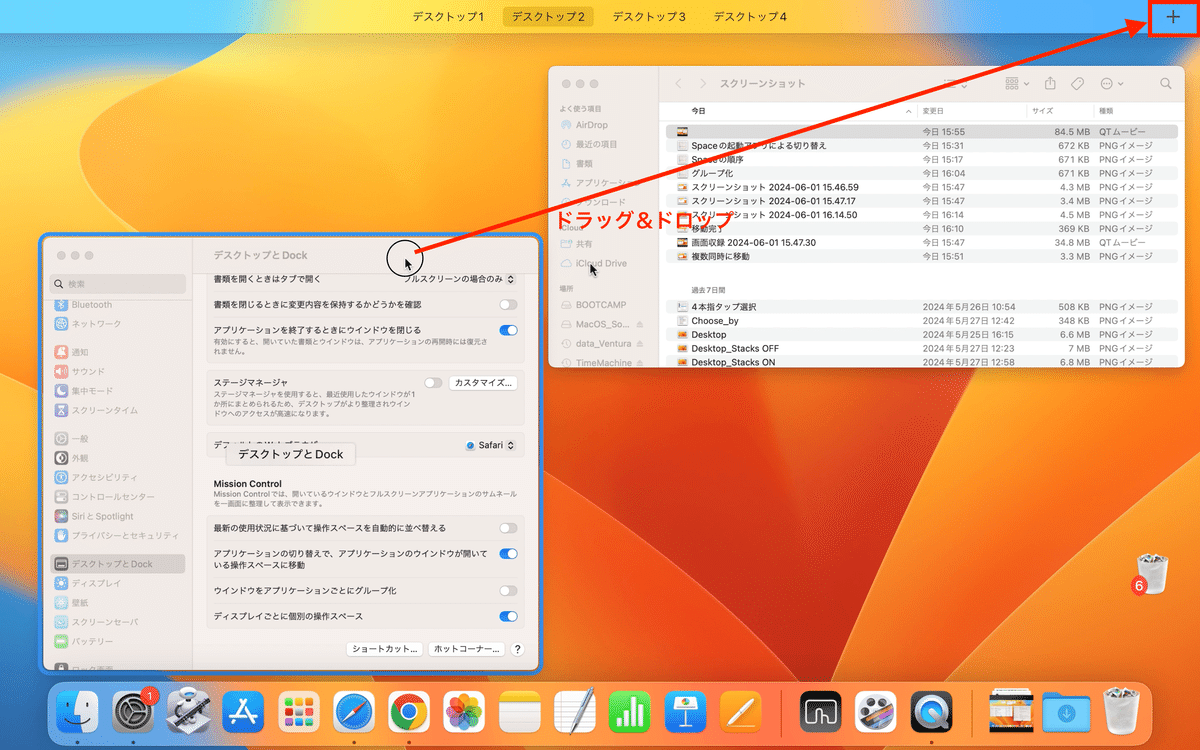The height and width of the screenshot is (750, 1200).
Task: Open QuickTime Player in the Dock
Action: click(x=932, y=713)
